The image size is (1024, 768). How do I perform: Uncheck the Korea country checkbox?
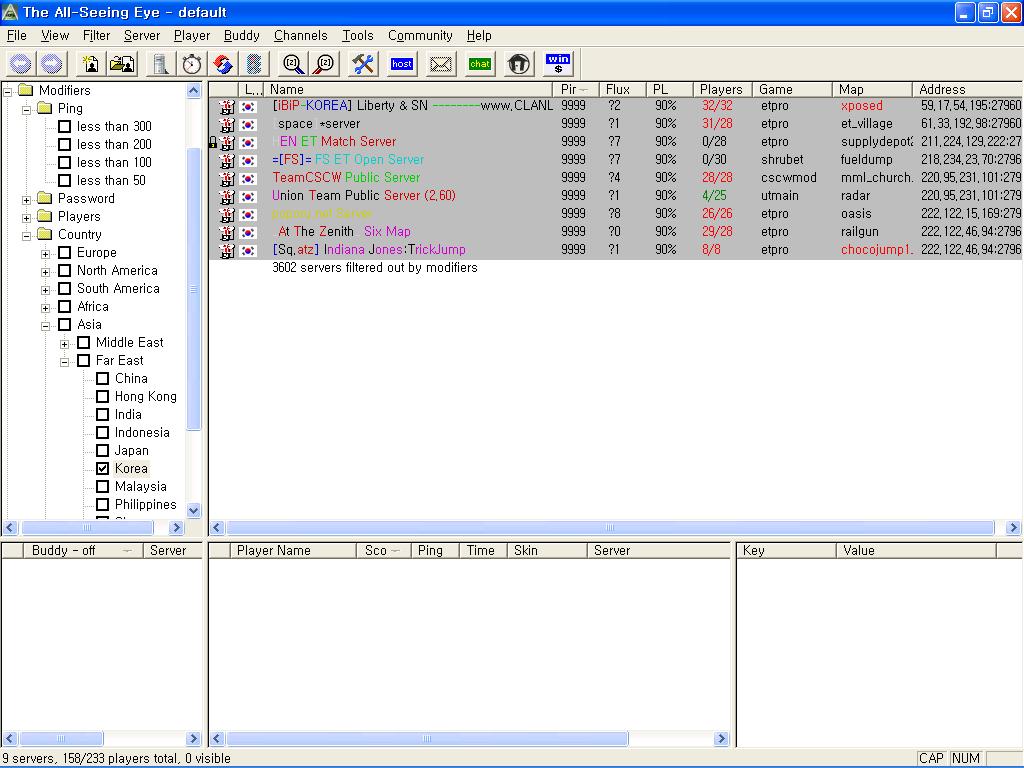(x=102, y=469)
